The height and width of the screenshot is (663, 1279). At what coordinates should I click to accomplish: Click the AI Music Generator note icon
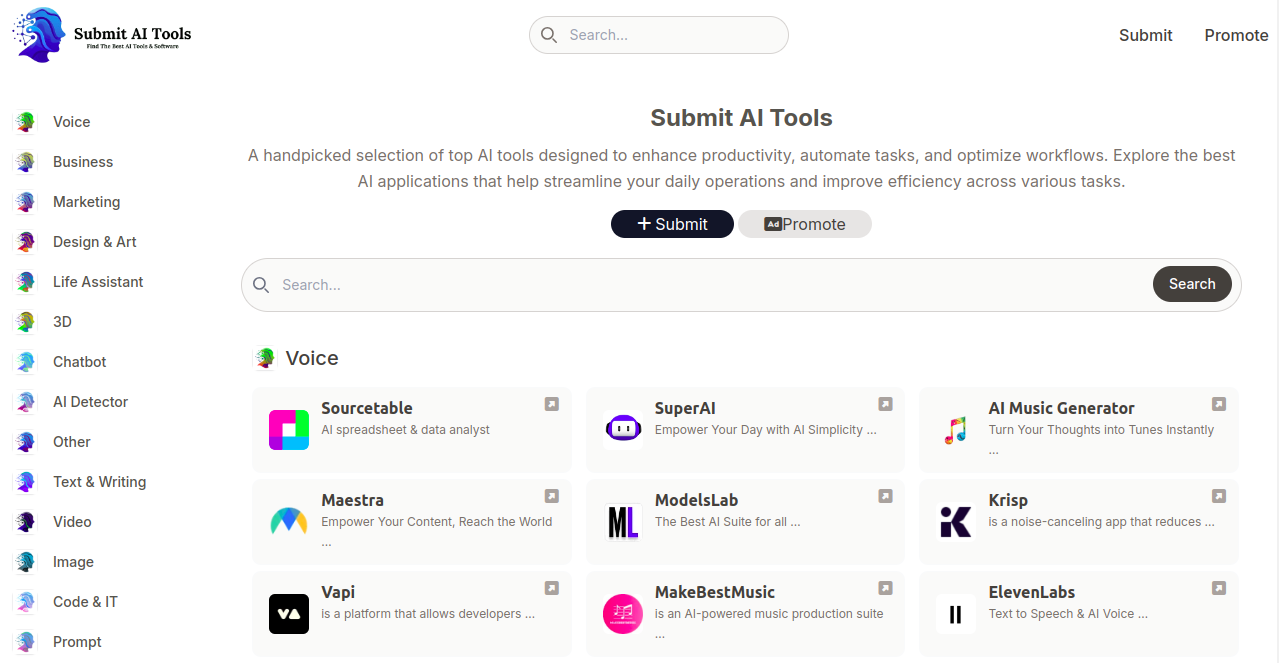tap(956, 430)
